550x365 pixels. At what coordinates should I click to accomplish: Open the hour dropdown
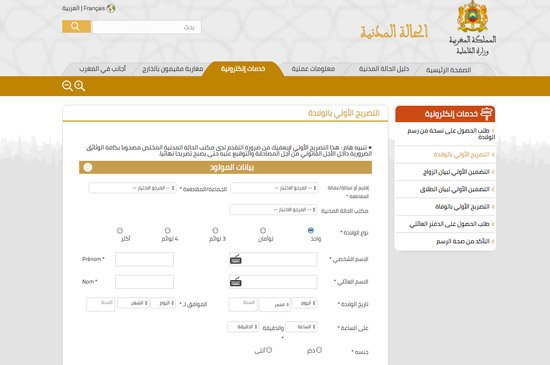point(301,327)
